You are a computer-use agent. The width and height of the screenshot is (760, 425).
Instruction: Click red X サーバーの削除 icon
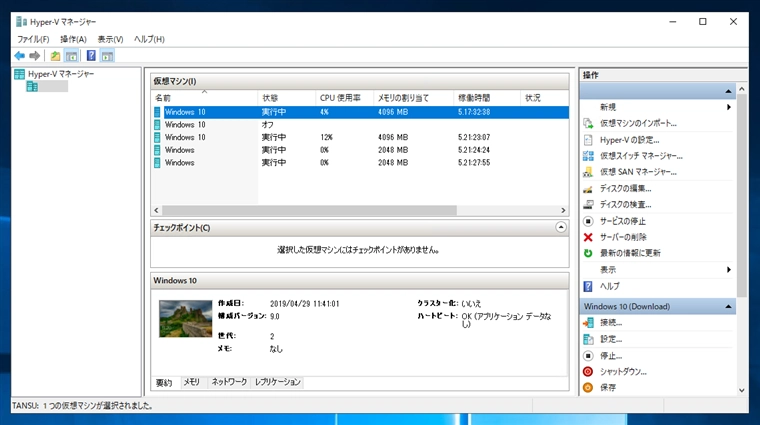tap(588, 237)
